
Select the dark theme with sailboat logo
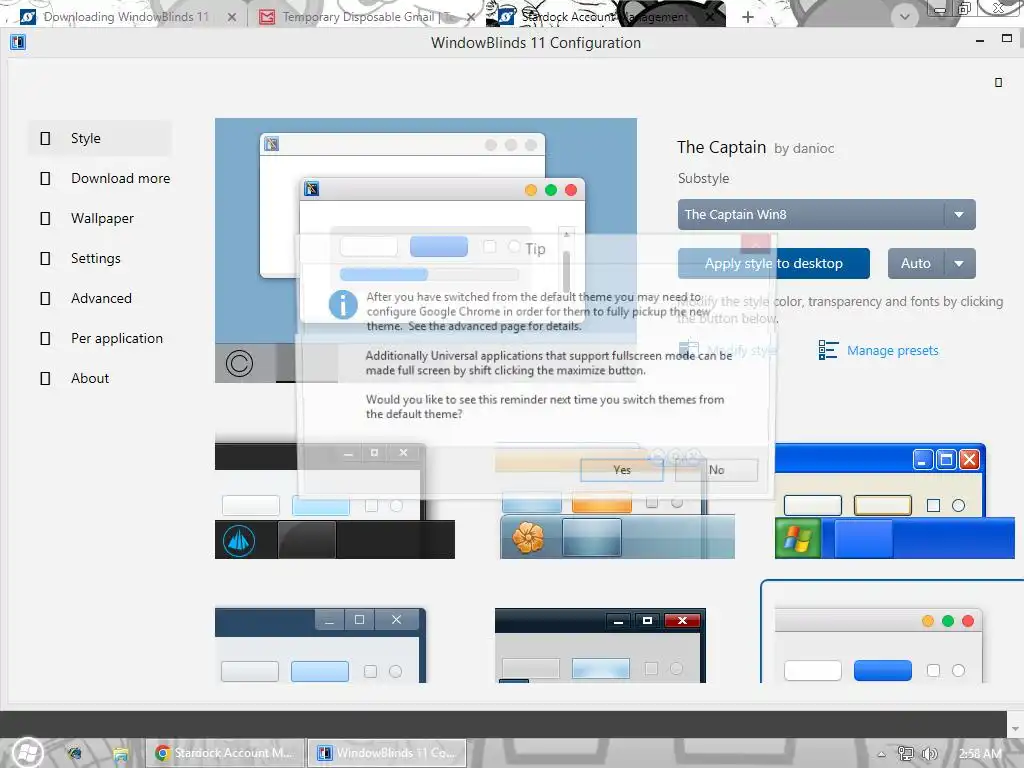click(x=334, y=501)
